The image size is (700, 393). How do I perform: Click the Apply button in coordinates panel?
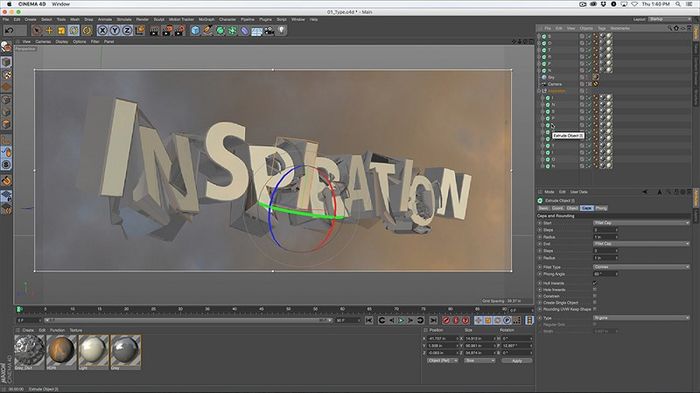(517, 360)
